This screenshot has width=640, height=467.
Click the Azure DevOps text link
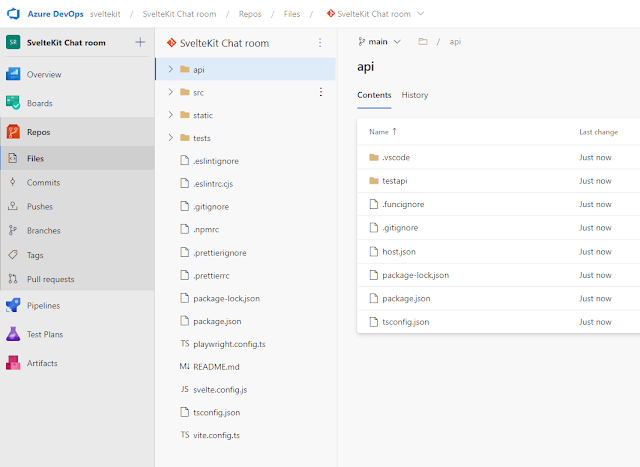coord(56,14)
